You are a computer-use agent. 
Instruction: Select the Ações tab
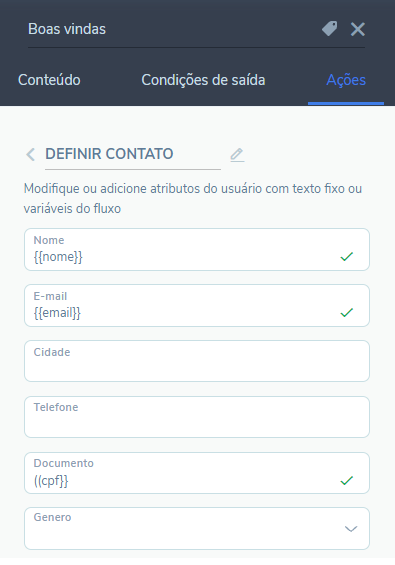click(x=346, y=80)
